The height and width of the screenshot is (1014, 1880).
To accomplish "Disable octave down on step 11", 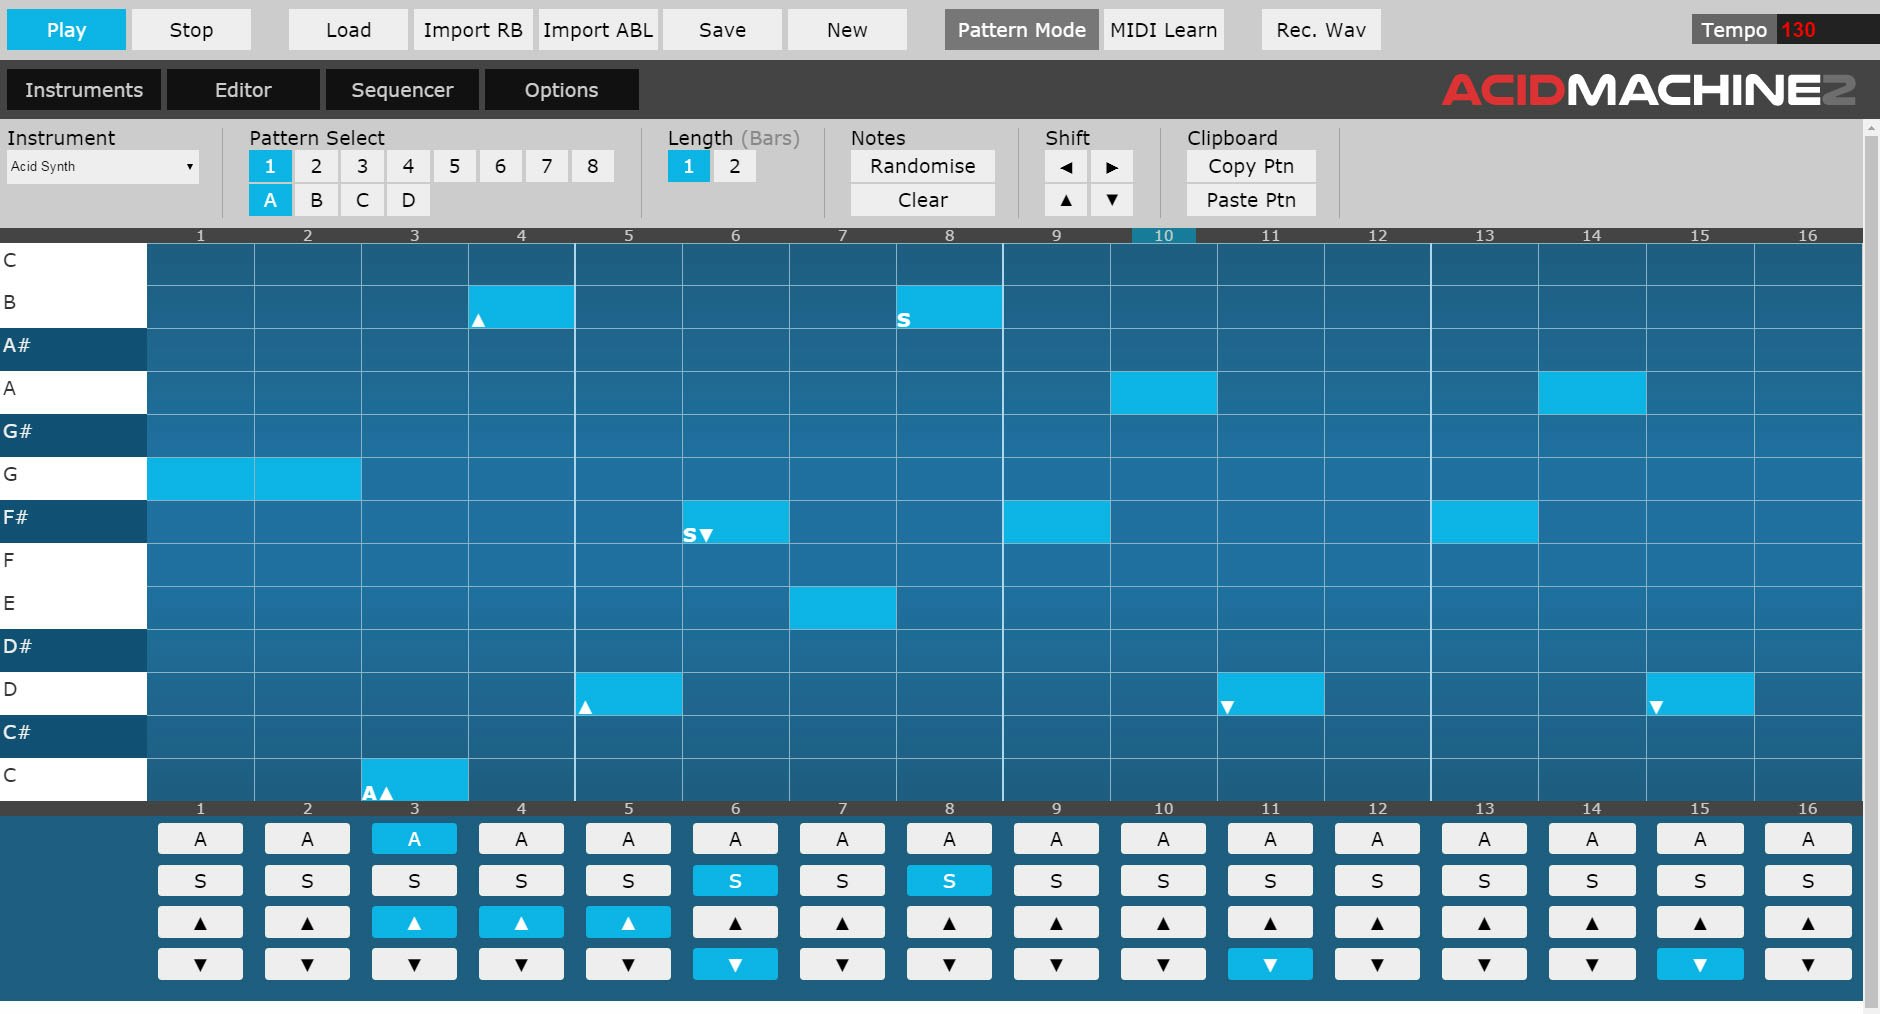I will coord(1270,965).
